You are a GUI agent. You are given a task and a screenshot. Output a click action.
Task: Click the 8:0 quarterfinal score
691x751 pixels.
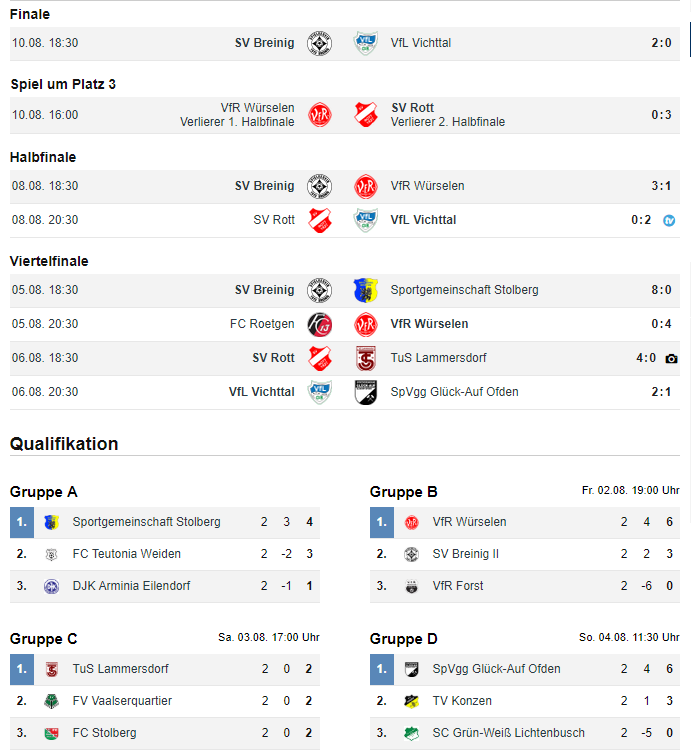pos(661,290)
